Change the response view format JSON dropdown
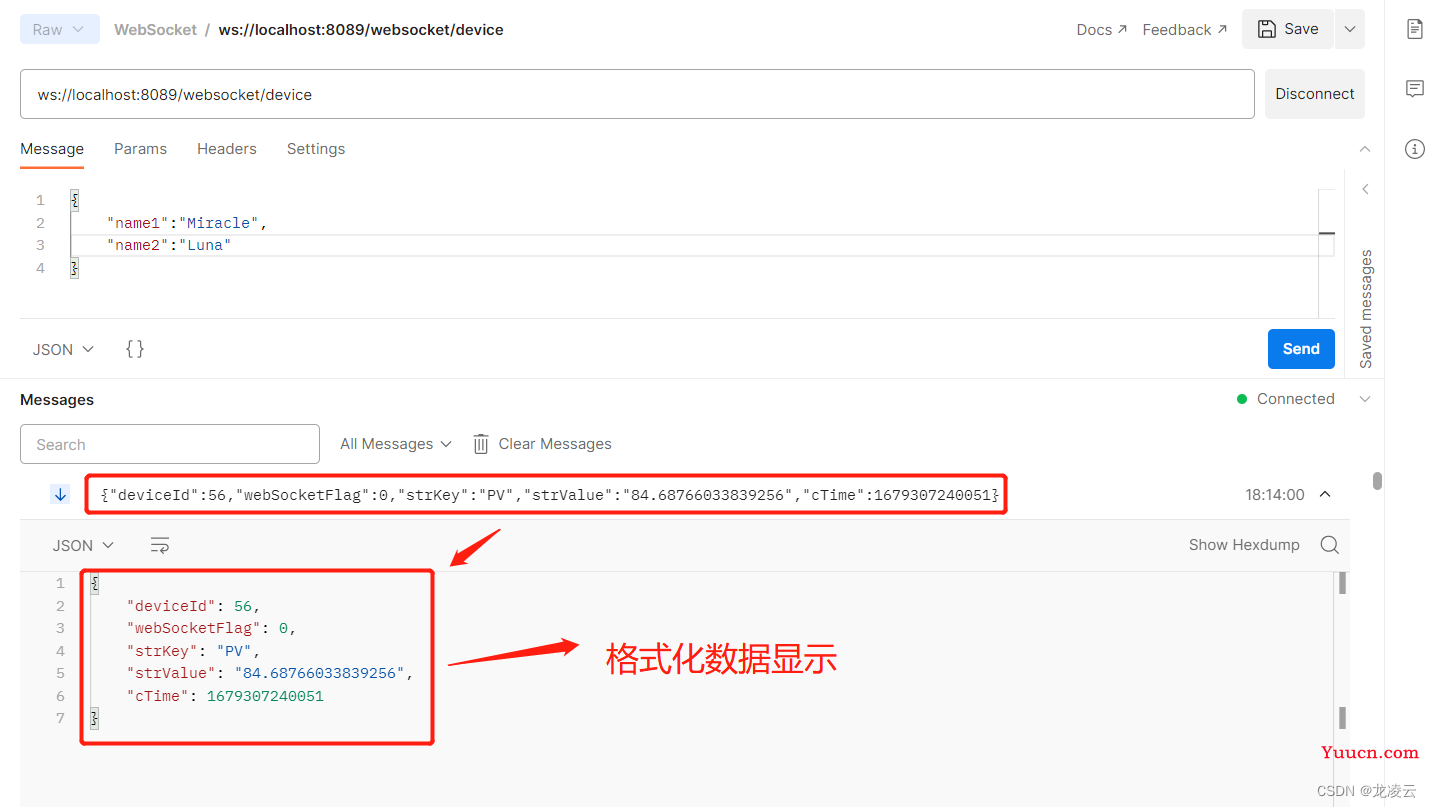 click(83, 545)
